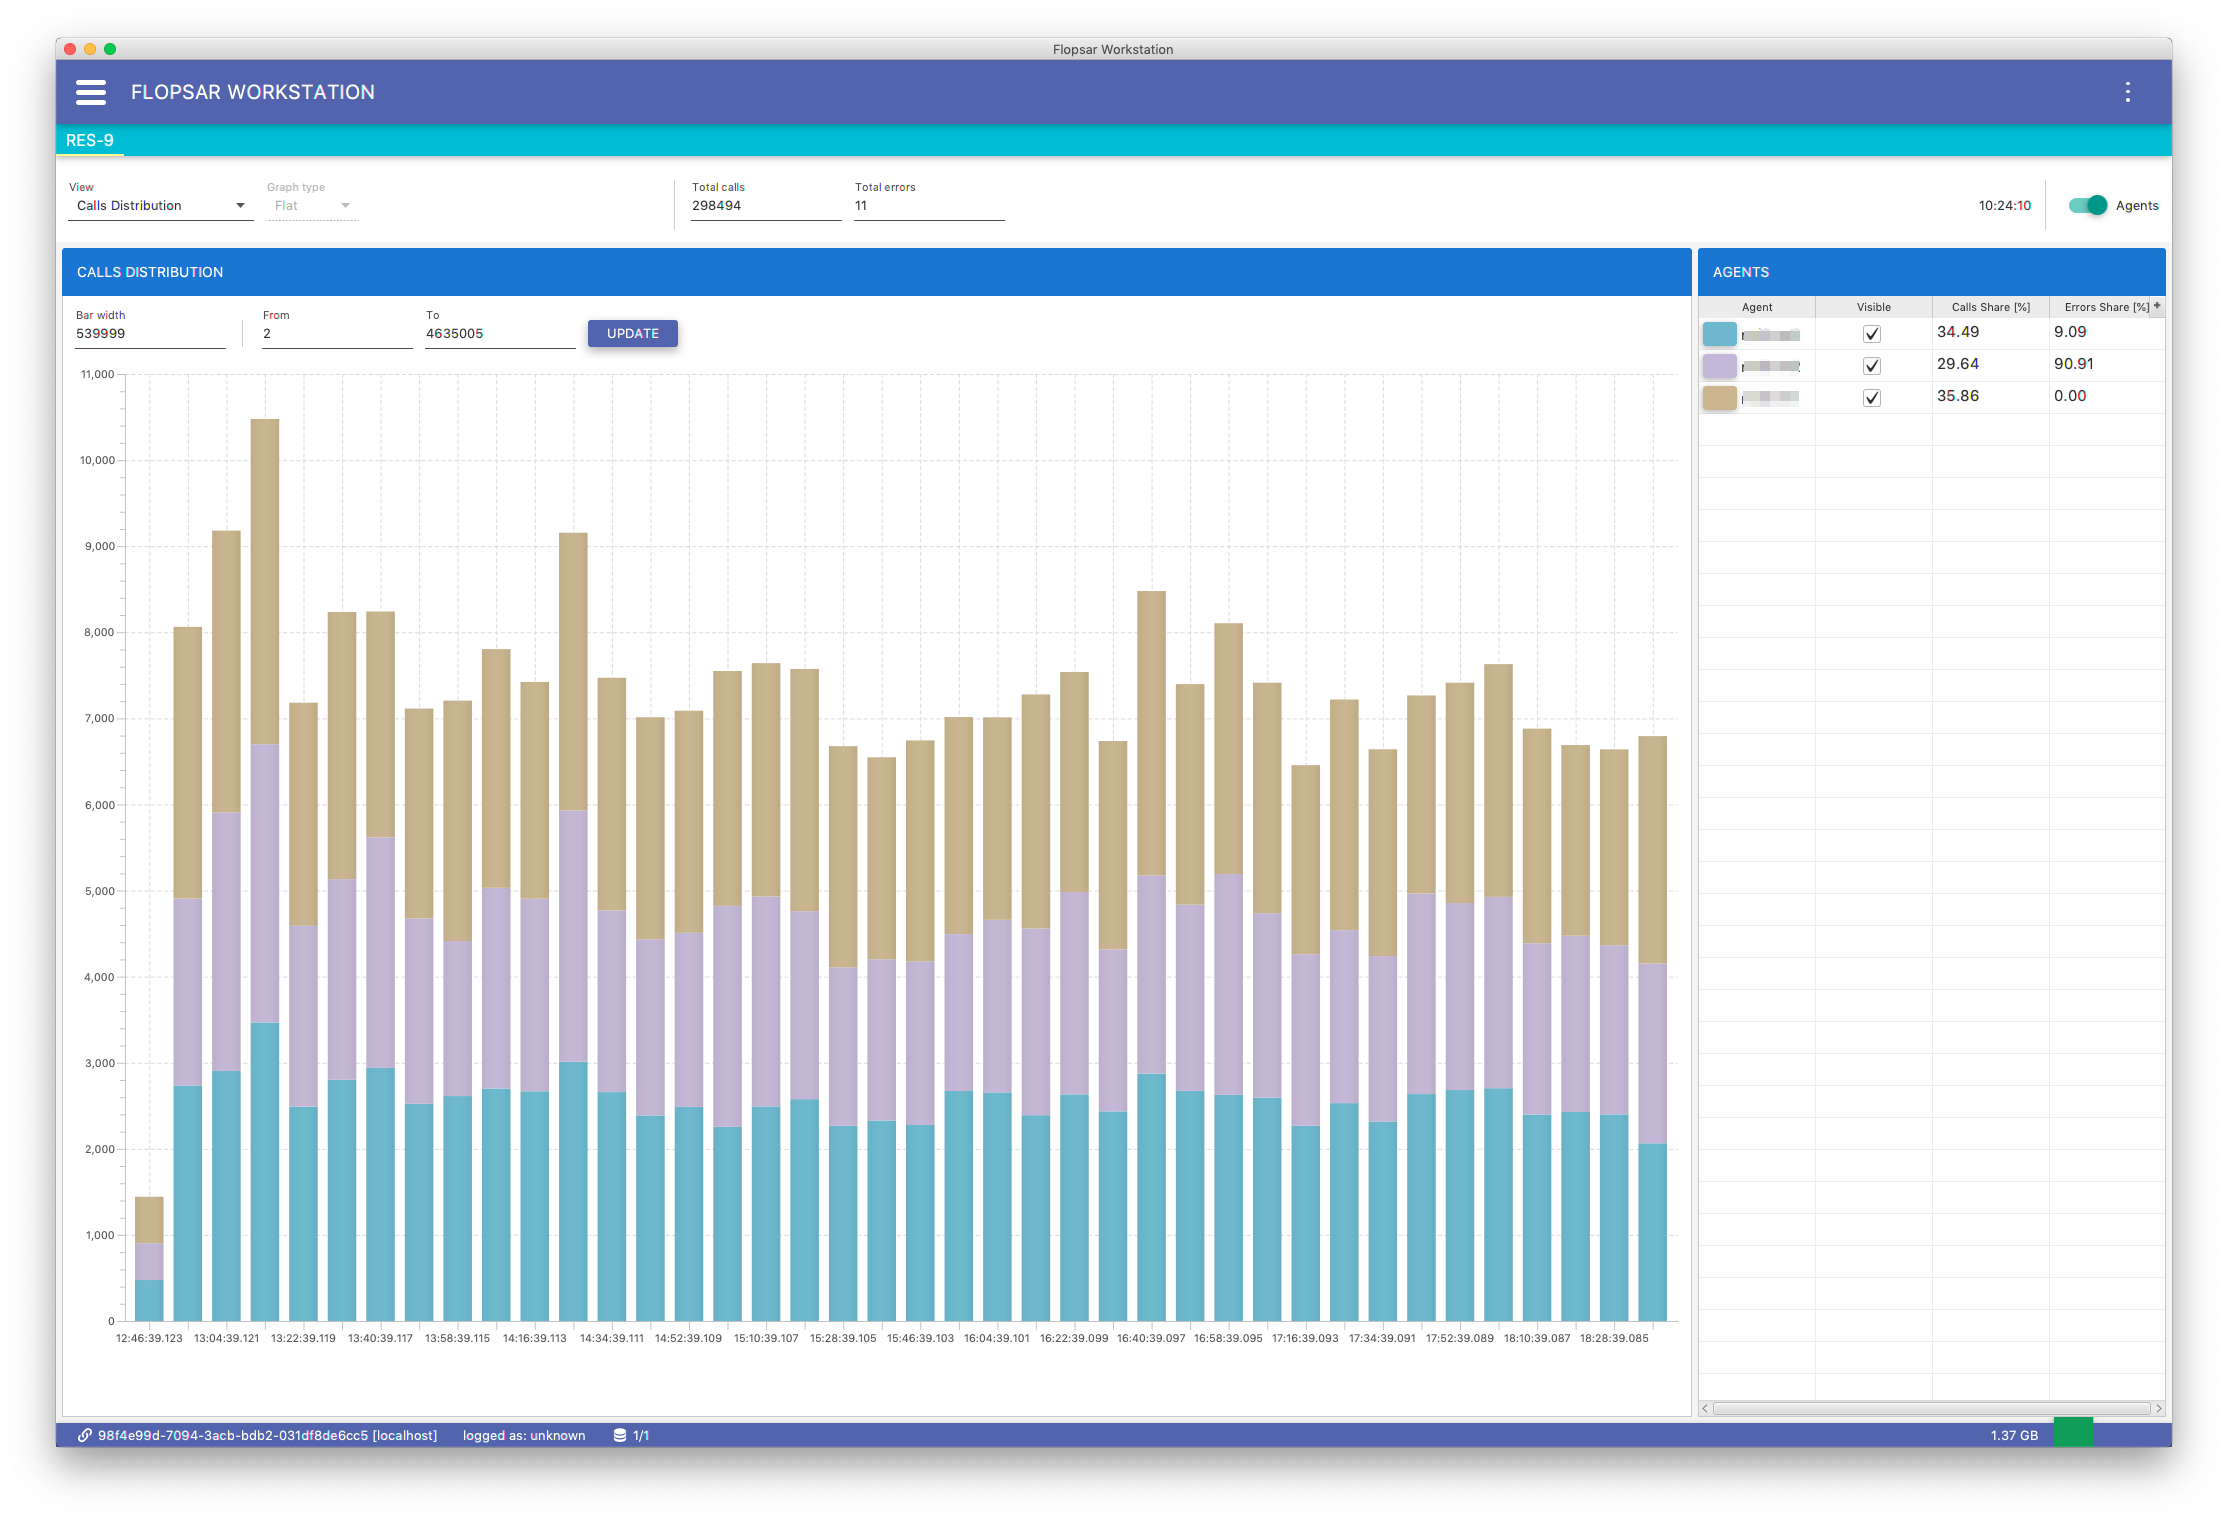Click the Total errors field
Screen dimensions: 2228x1521
pyautogui.click(x=929, y=206)
